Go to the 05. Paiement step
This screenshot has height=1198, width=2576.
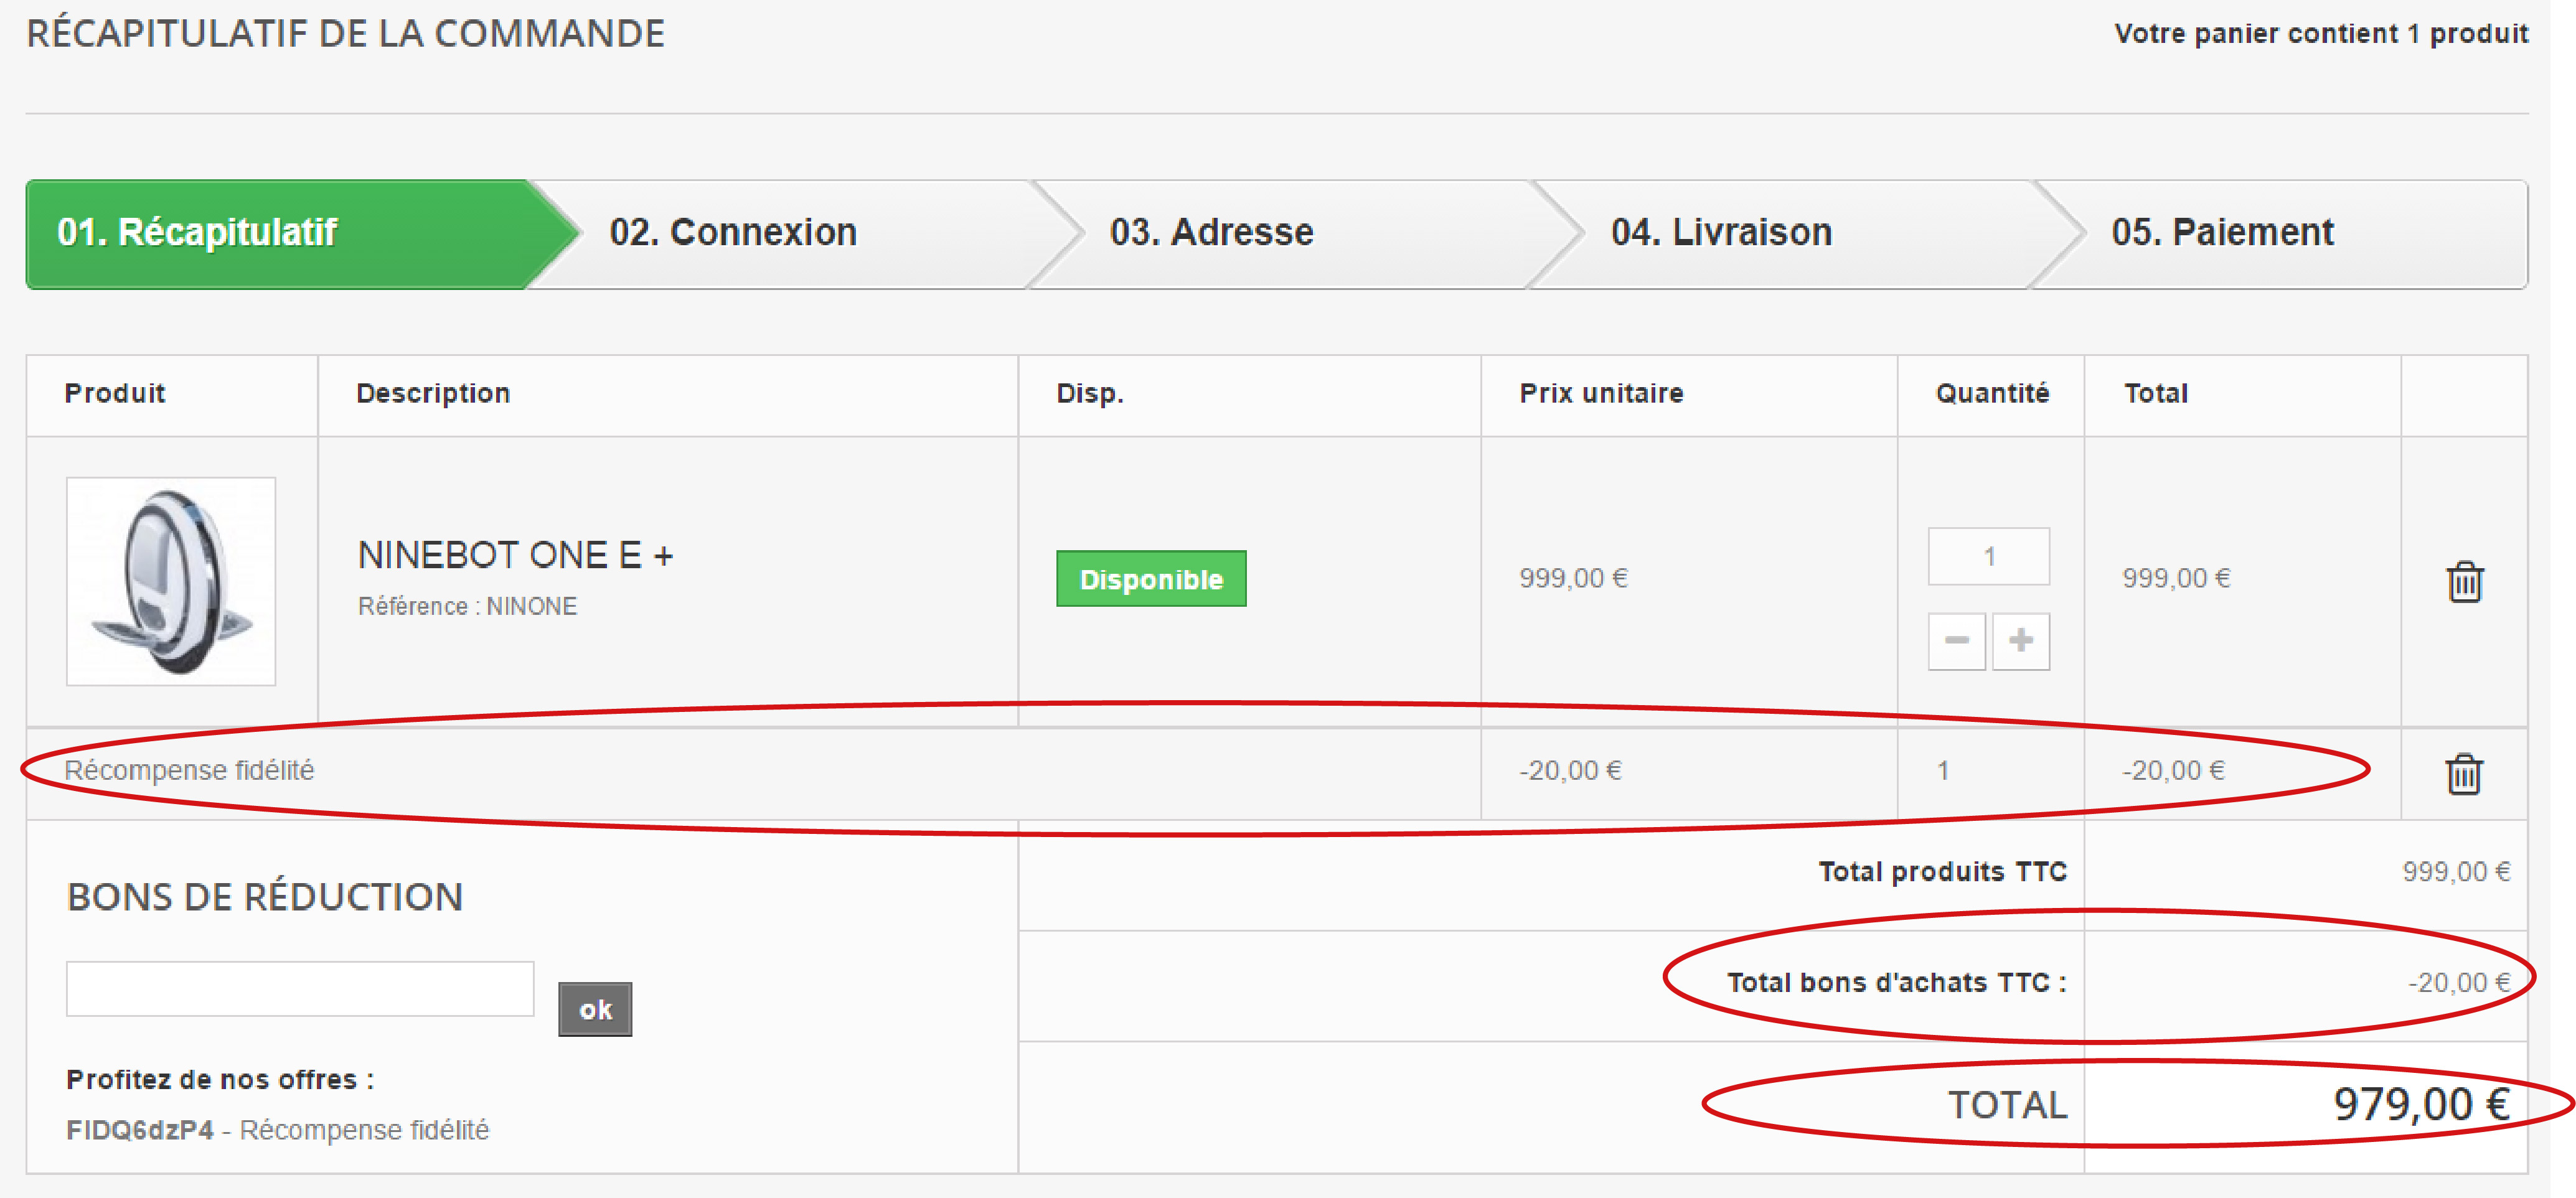point(2222,233)
